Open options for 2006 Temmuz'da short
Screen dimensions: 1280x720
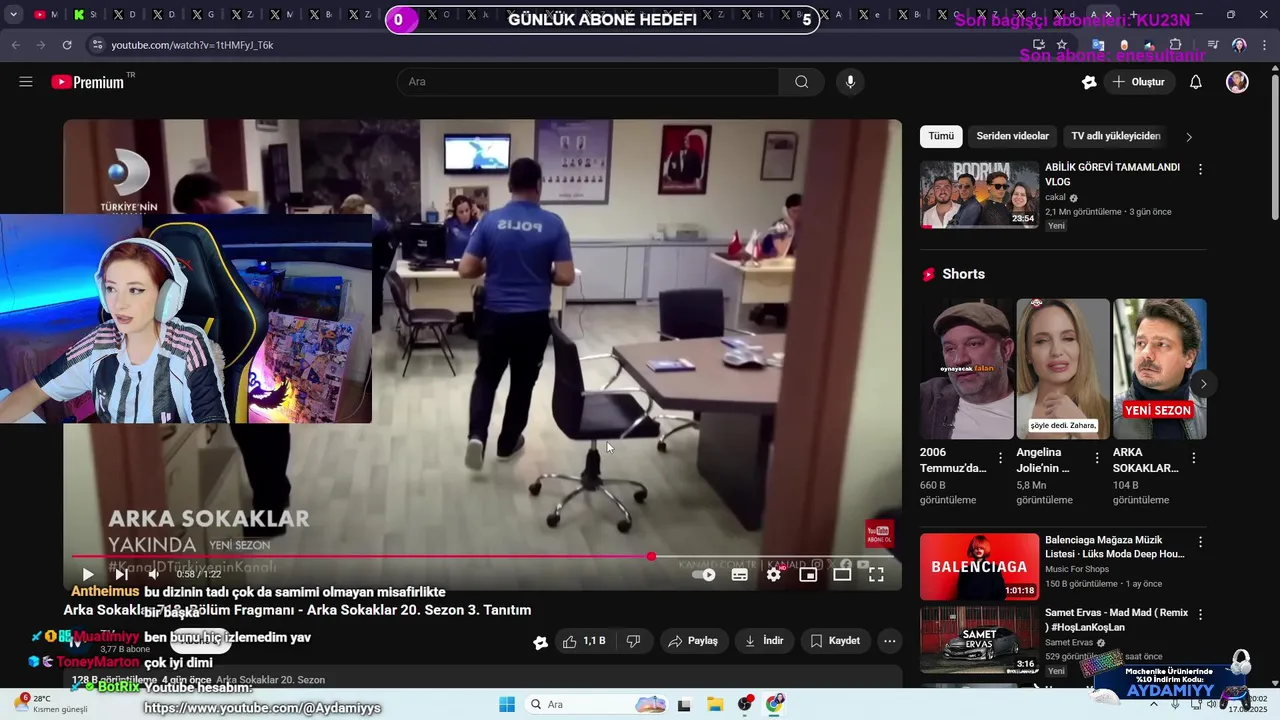1000,458
